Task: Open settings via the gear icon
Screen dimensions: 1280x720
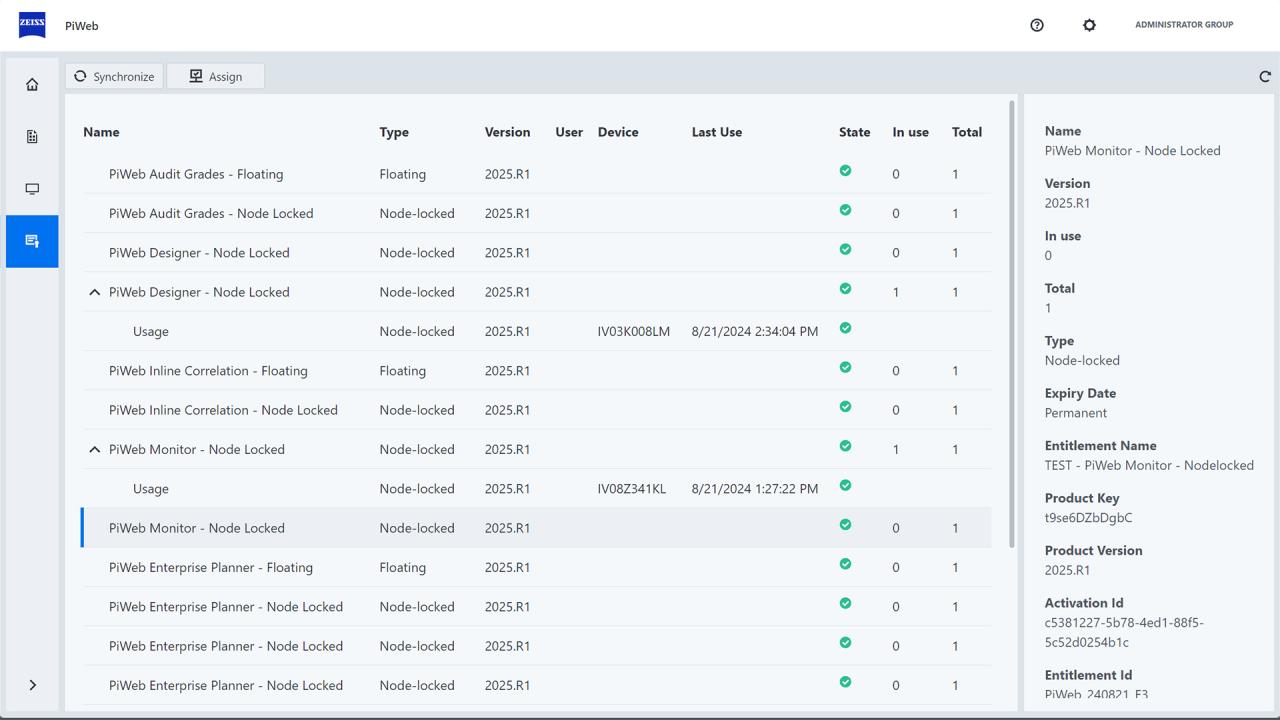Action: pyautogui.click(x=1089, y=25)
